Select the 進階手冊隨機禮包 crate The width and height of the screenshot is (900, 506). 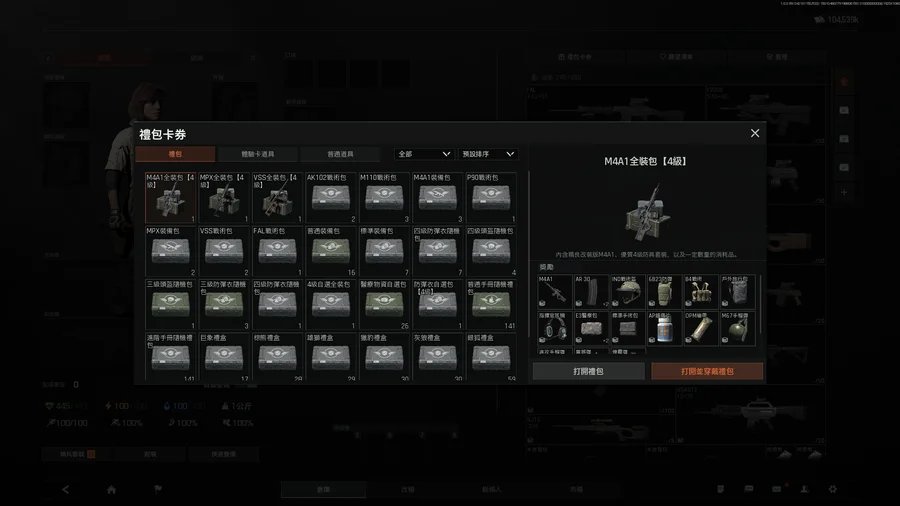(170, 356)
